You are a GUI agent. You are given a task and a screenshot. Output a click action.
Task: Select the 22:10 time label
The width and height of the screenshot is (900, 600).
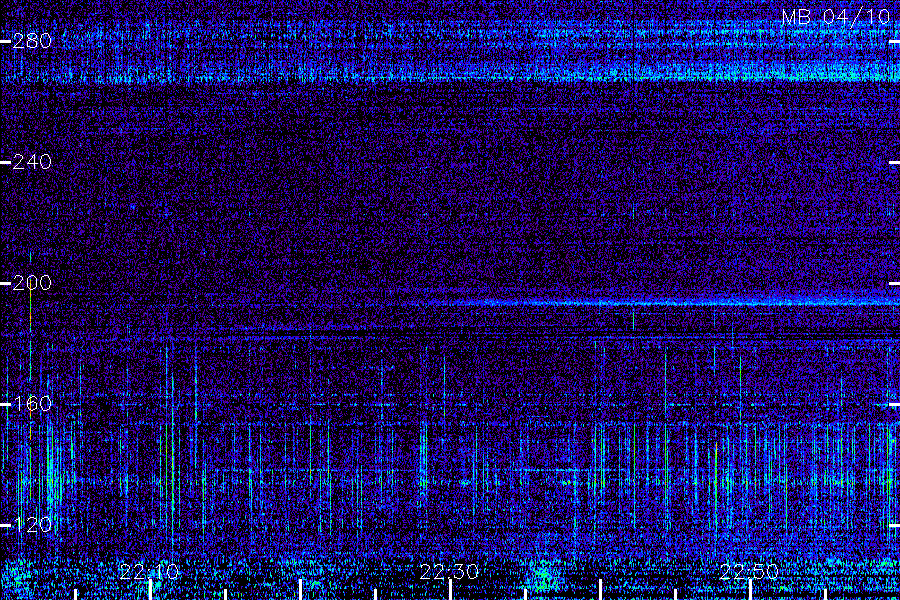149,572
